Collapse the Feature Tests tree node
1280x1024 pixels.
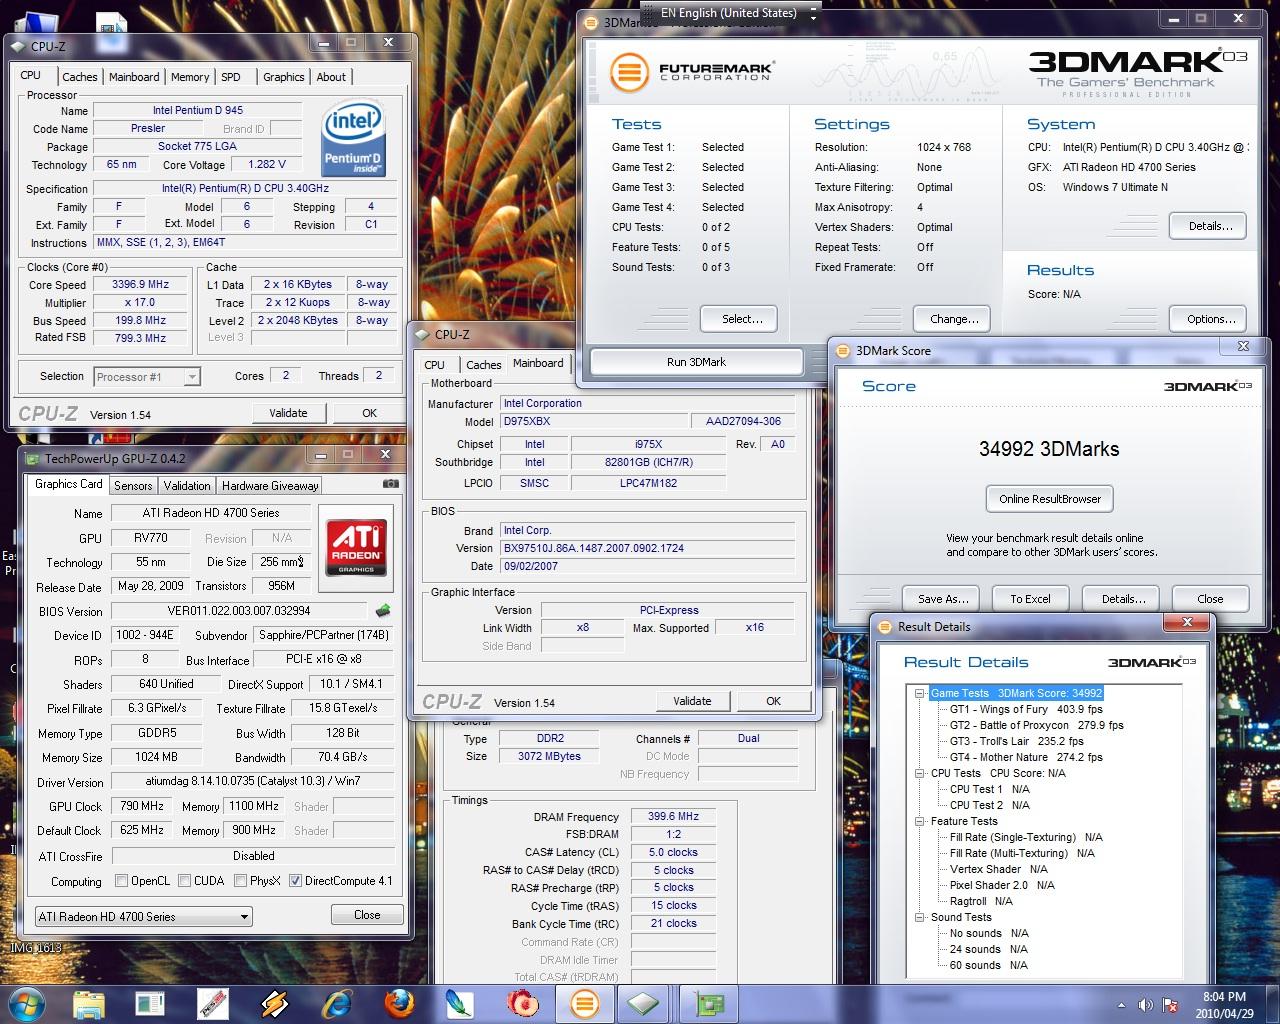tap(920, 821)
